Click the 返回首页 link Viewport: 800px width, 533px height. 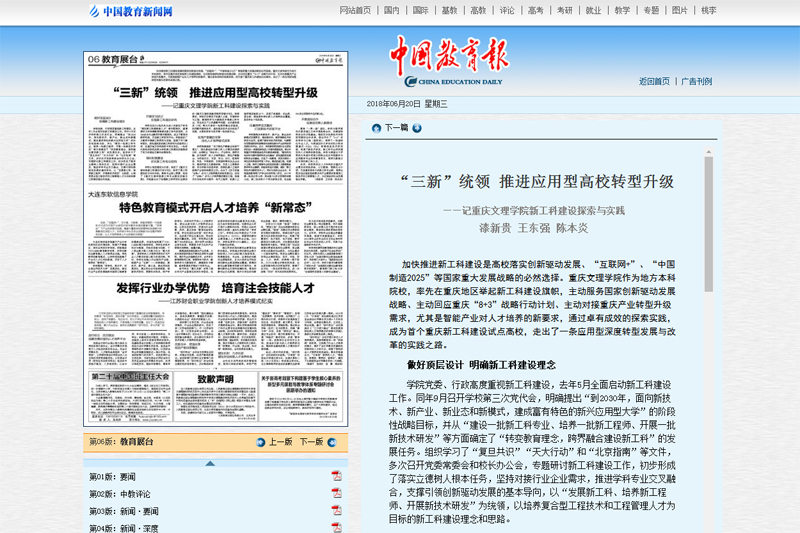tap(654, 82)
